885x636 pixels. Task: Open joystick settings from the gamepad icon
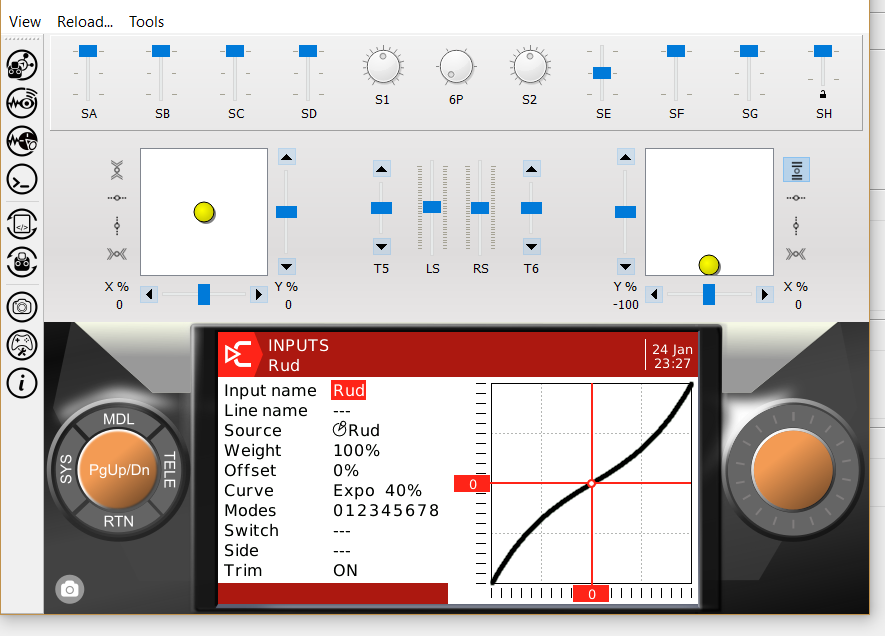click(x=22, y=345)
